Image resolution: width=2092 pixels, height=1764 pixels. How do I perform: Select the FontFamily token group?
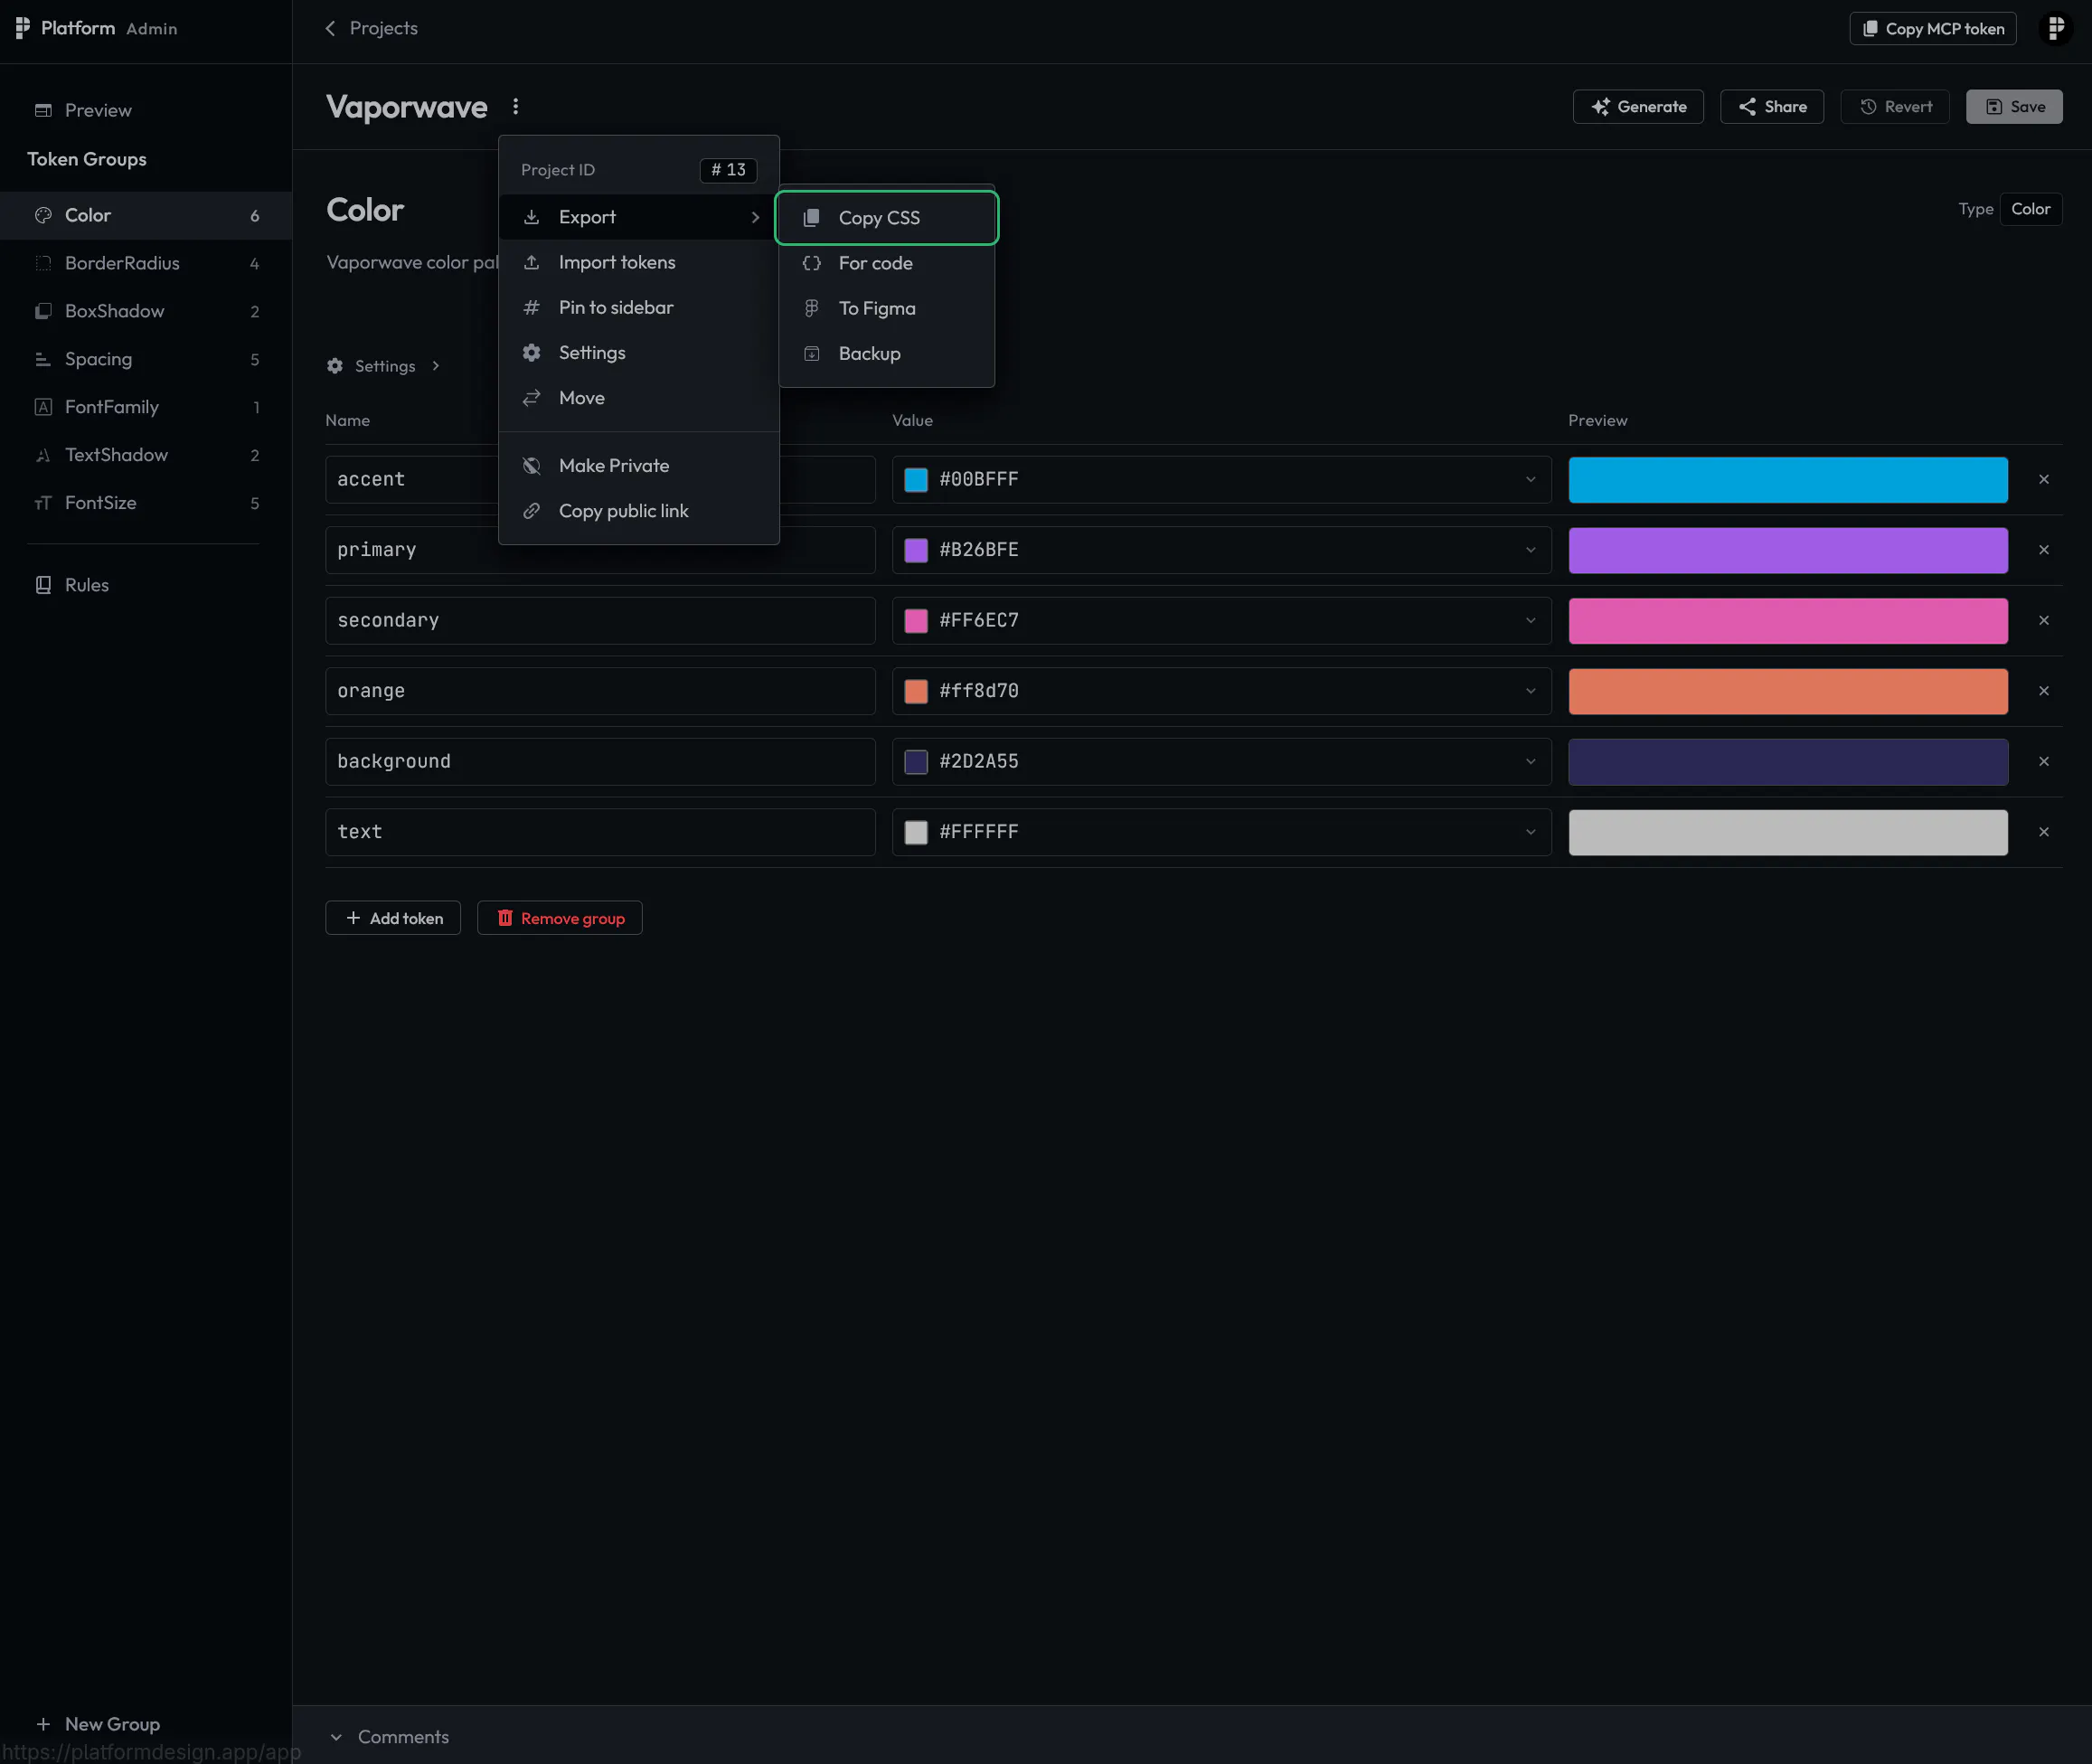146,407
